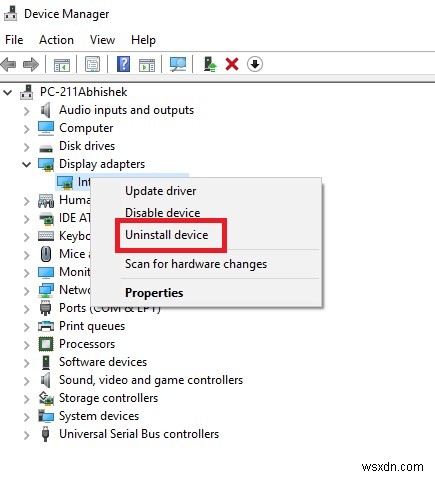Click the blue Help question mark icon
This screenshot has width=435, height=477.
click(123, 64)
